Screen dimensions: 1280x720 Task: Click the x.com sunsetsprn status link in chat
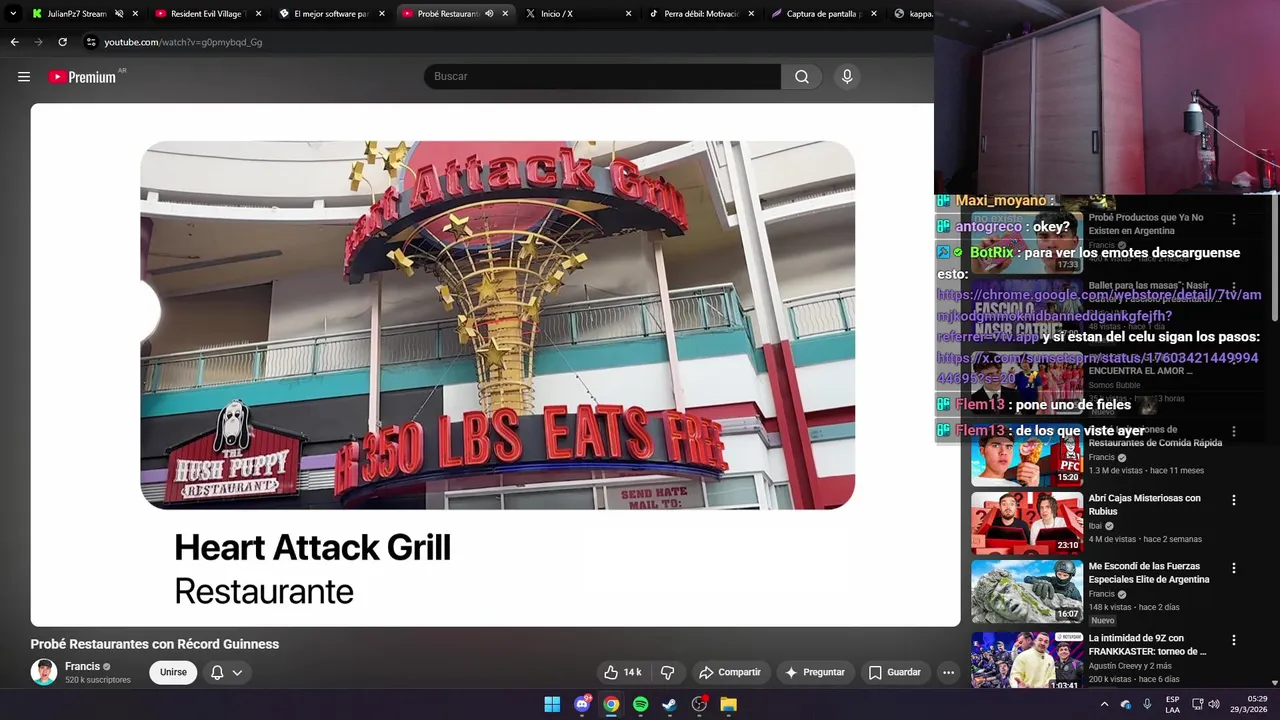coord(1097,368)
